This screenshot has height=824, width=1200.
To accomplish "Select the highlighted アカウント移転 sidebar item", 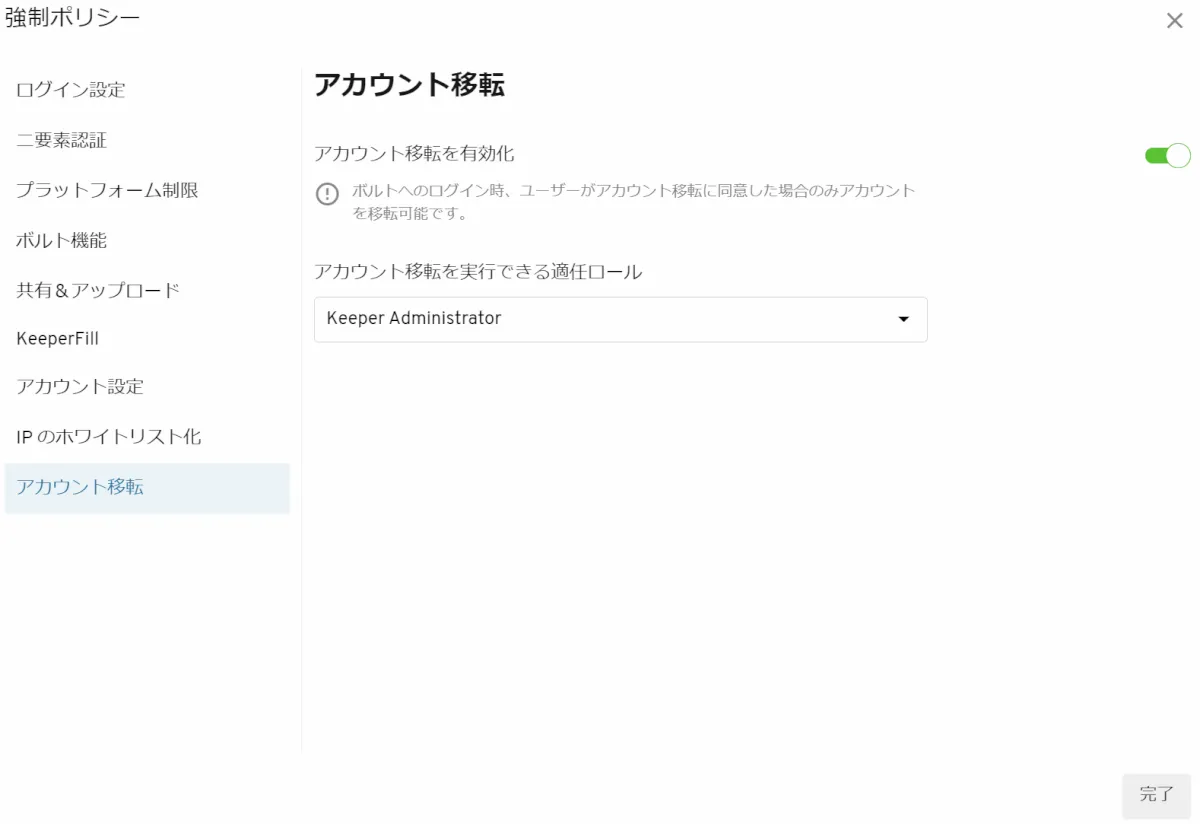I will click(80, 488).
